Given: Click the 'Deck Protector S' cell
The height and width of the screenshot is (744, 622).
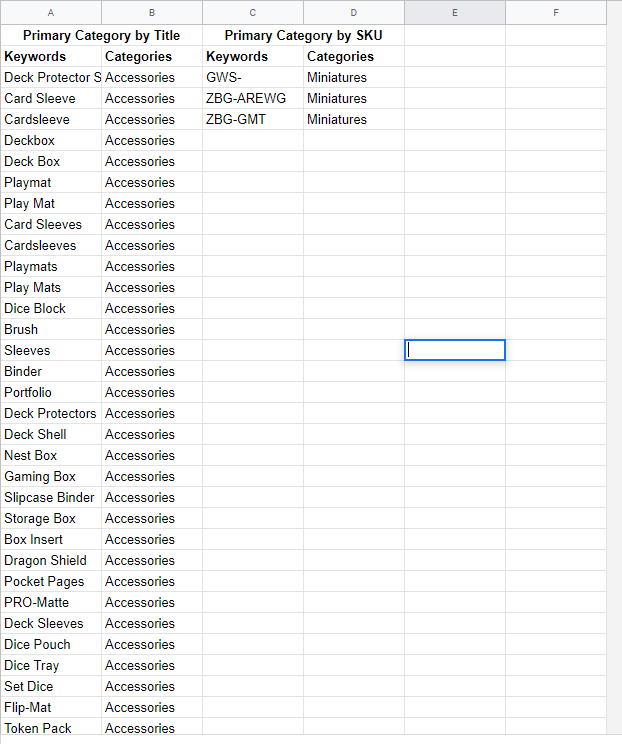Looking at the screenshot, I should [51, 77].
